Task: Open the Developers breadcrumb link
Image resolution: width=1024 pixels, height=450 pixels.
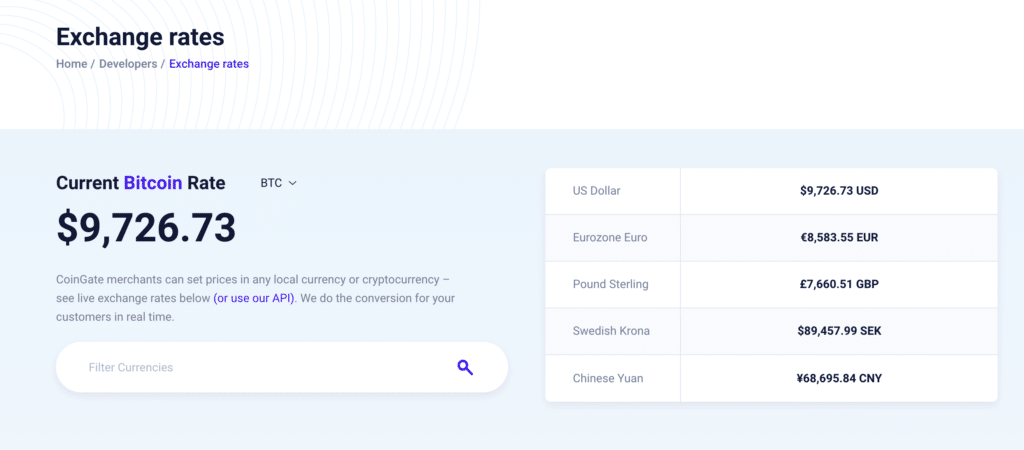Action: 128,64
